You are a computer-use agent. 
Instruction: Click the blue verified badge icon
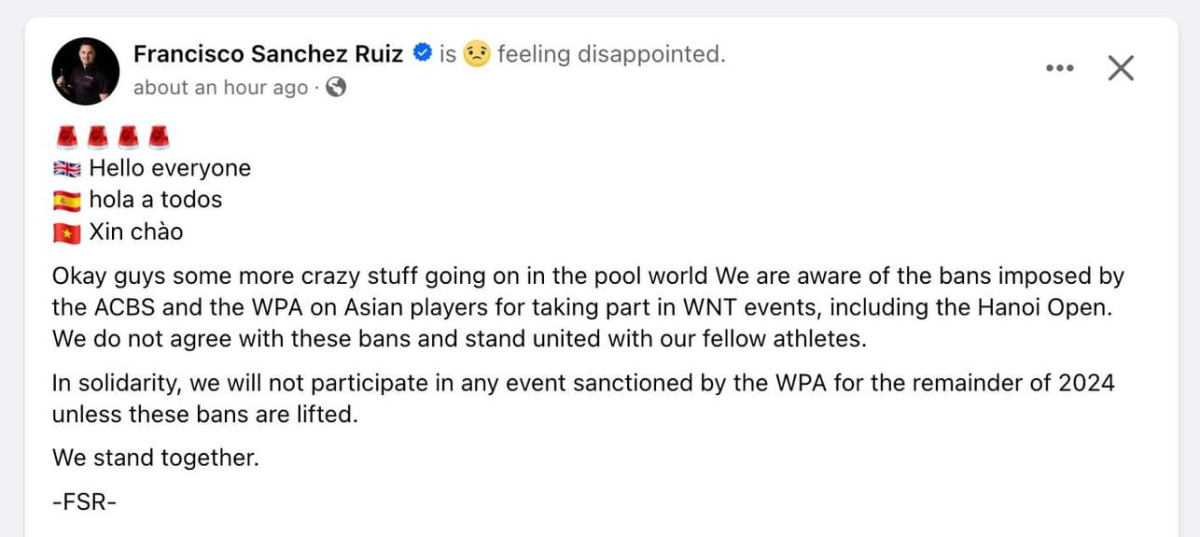(x=423, y=54)
